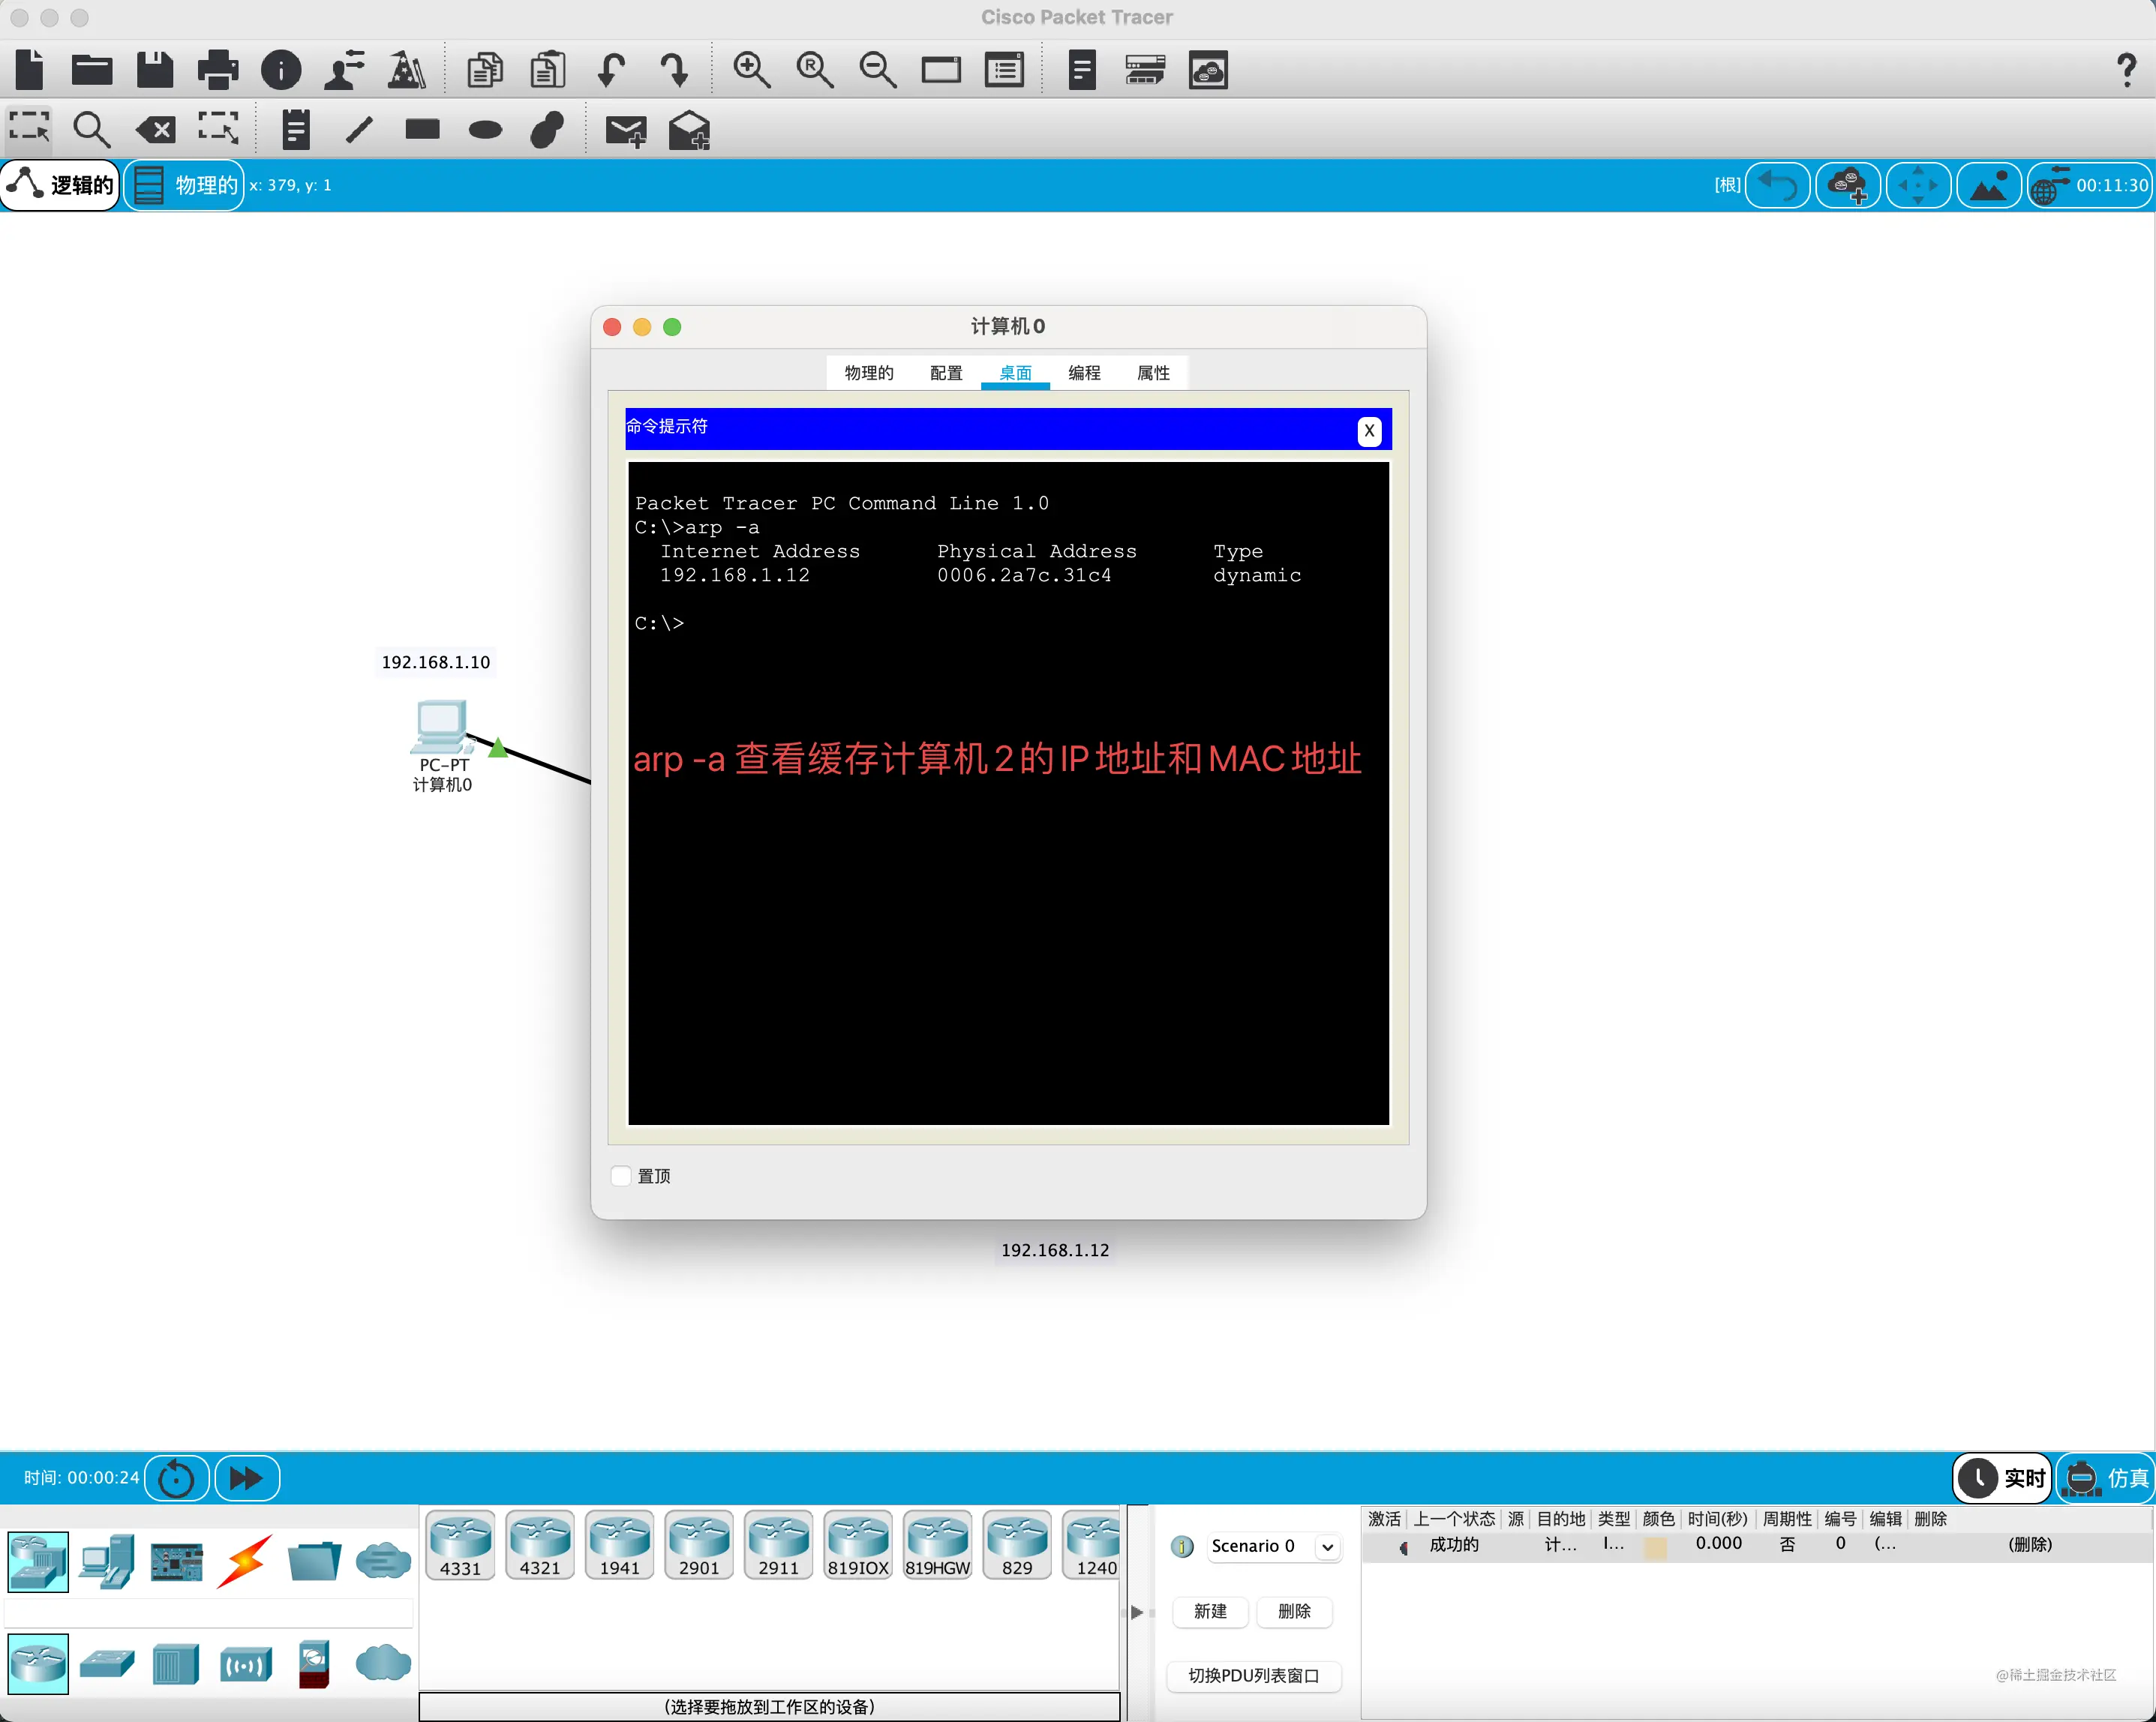Switch to Realtime mode
The image size is (2156, 1722).
point(2002,1478)
